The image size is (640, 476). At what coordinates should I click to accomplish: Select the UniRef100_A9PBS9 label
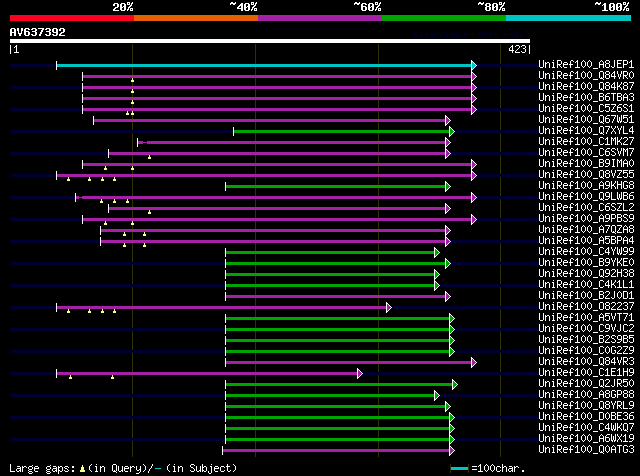point(586,219)
